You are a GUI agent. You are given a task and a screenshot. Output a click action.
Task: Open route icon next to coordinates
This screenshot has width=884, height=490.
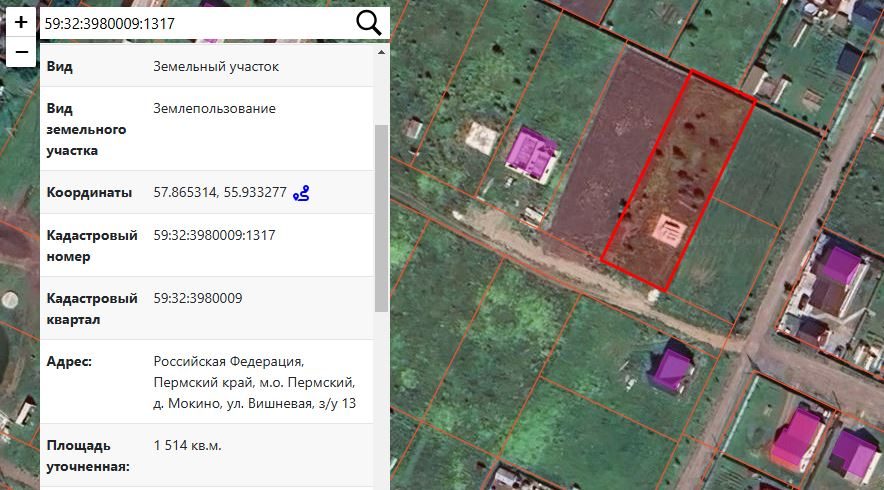click(301, 193)
